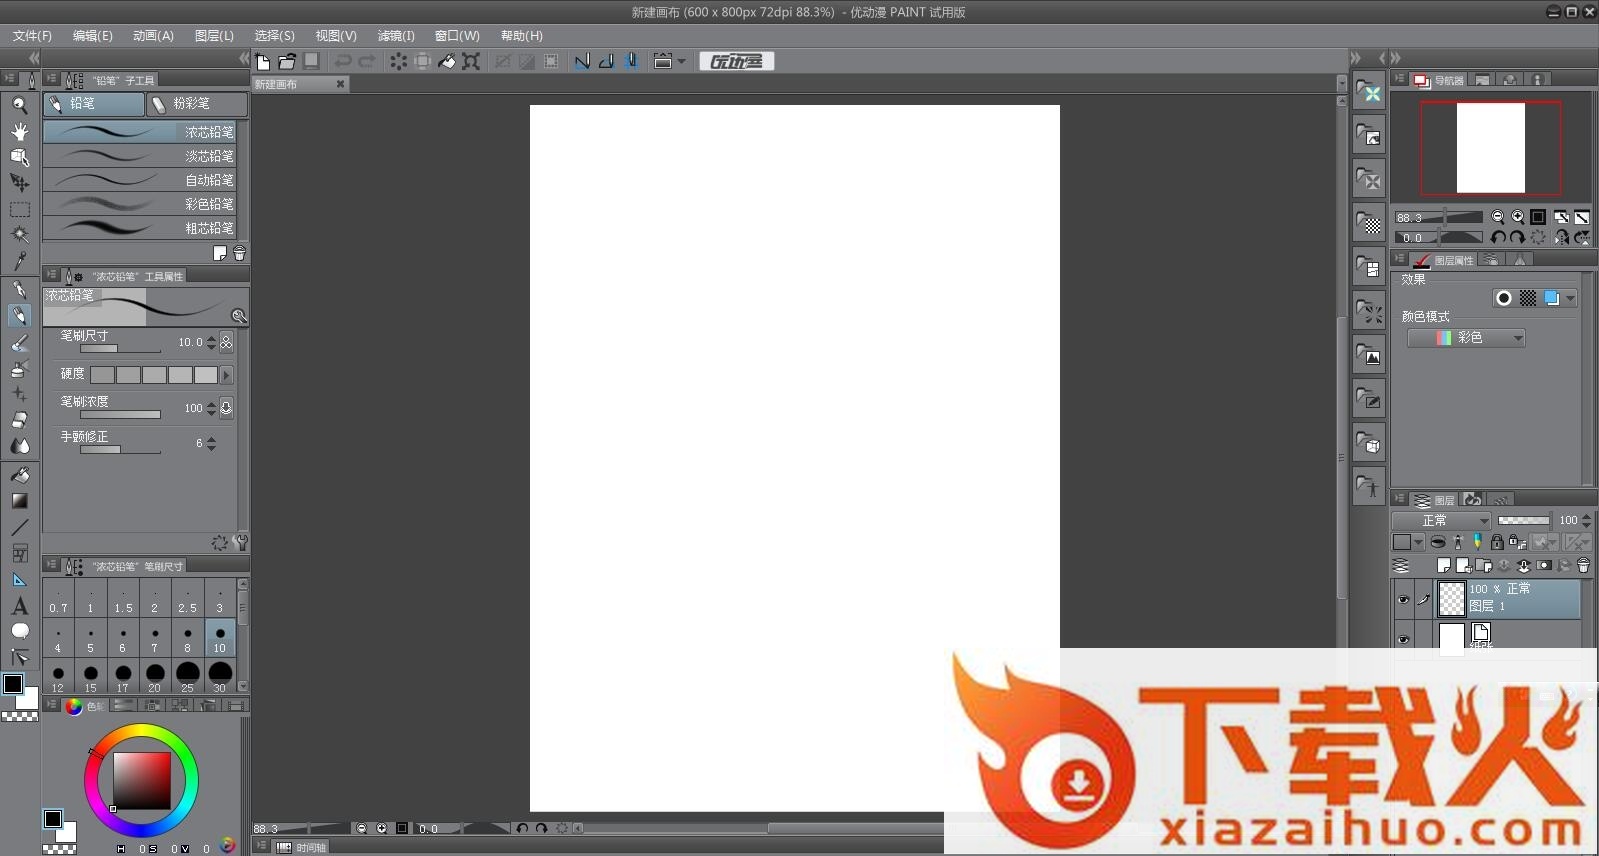Choose the 彩色铅笔 colored pencil sub tool

tap(140, 204)
